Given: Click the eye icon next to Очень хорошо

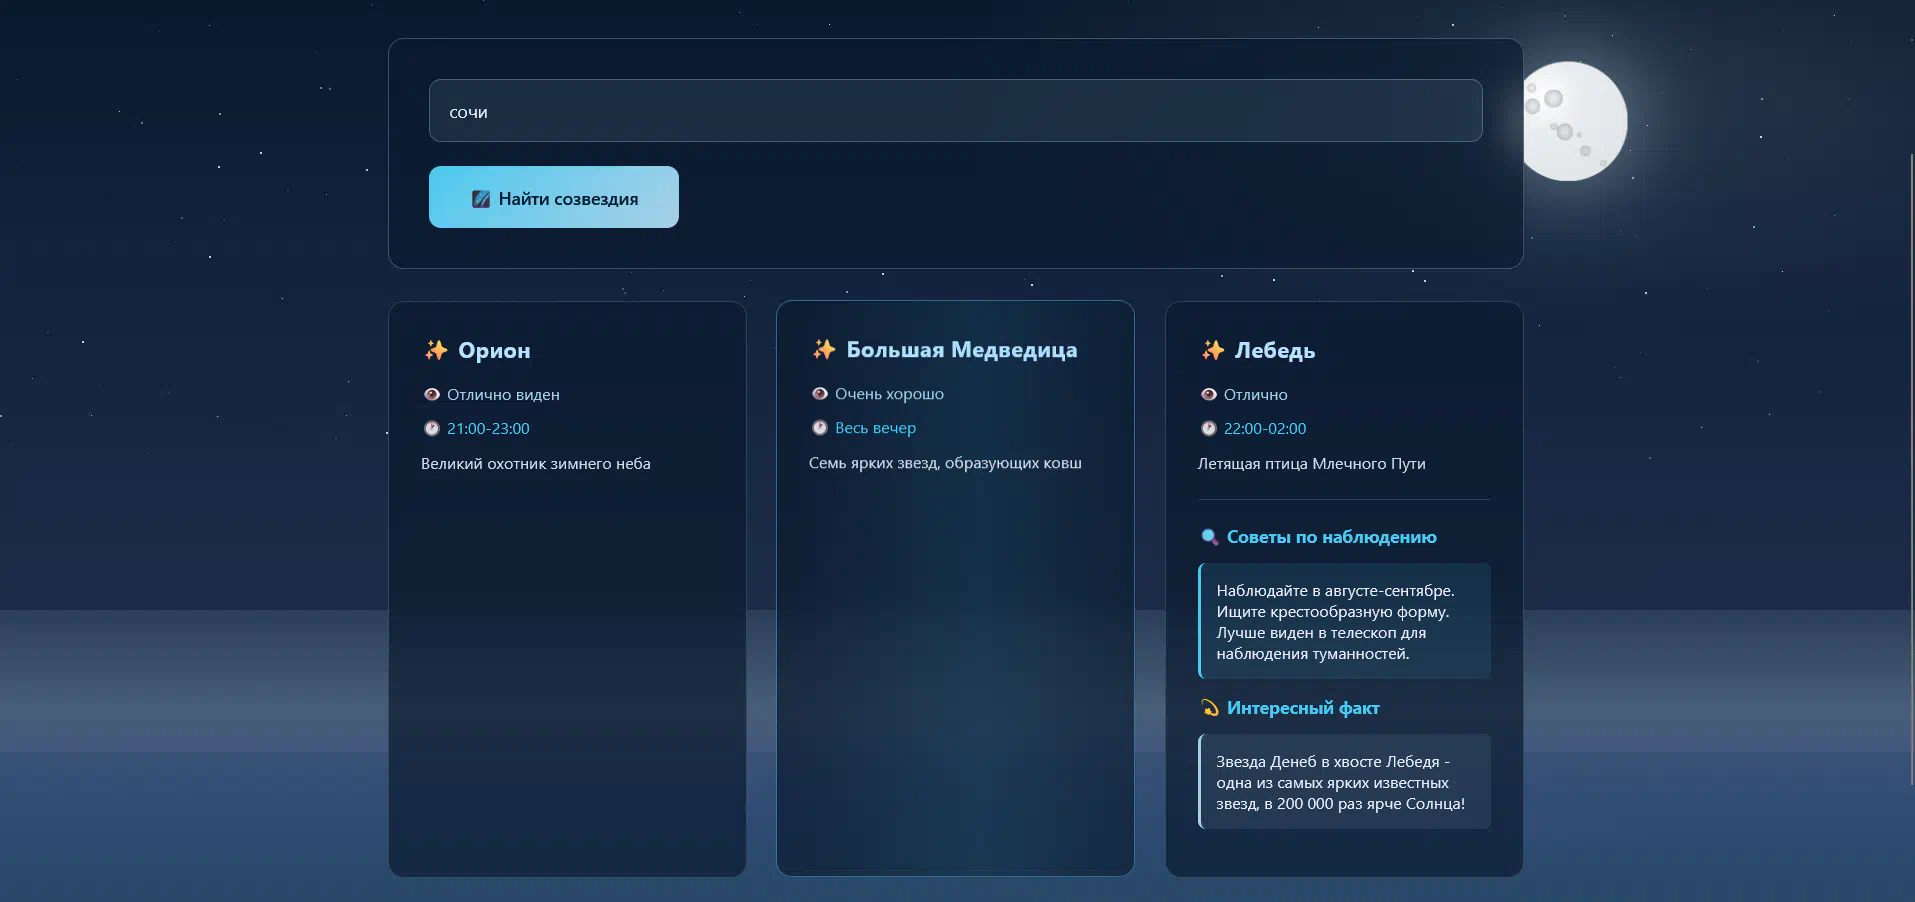Looking at the screenshot, I should tap(820, 394).
